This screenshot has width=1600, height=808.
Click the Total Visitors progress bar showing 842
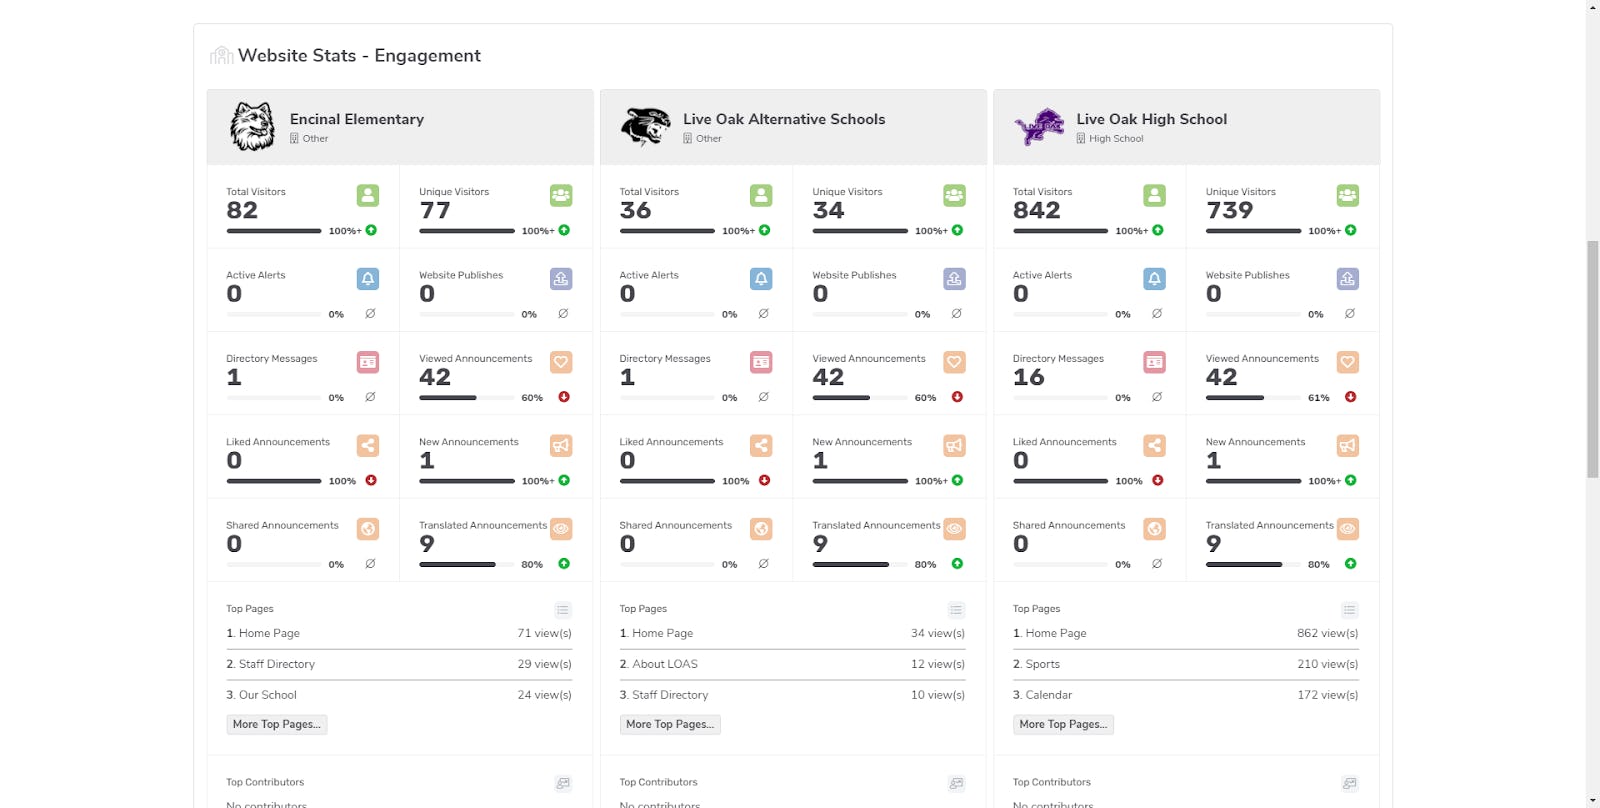pyautogui.click(x=1059, y=230)
